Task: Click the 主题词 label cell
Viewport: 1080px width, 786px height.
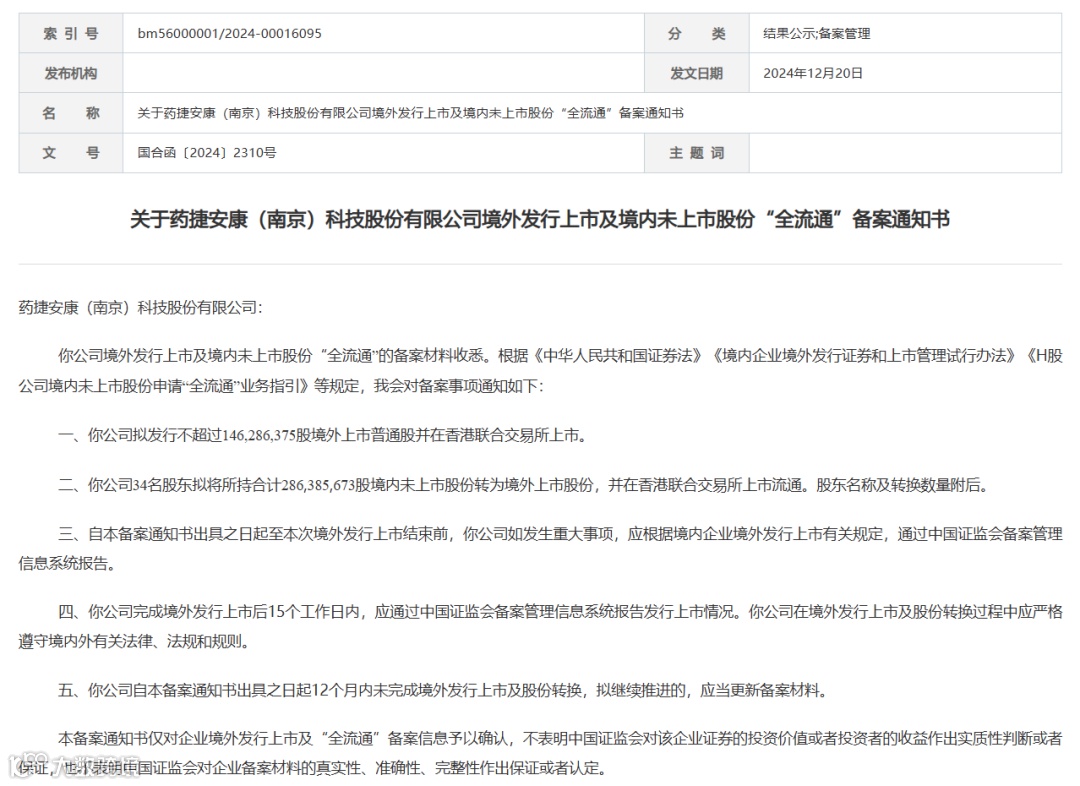Action: (x=696, y=153)
